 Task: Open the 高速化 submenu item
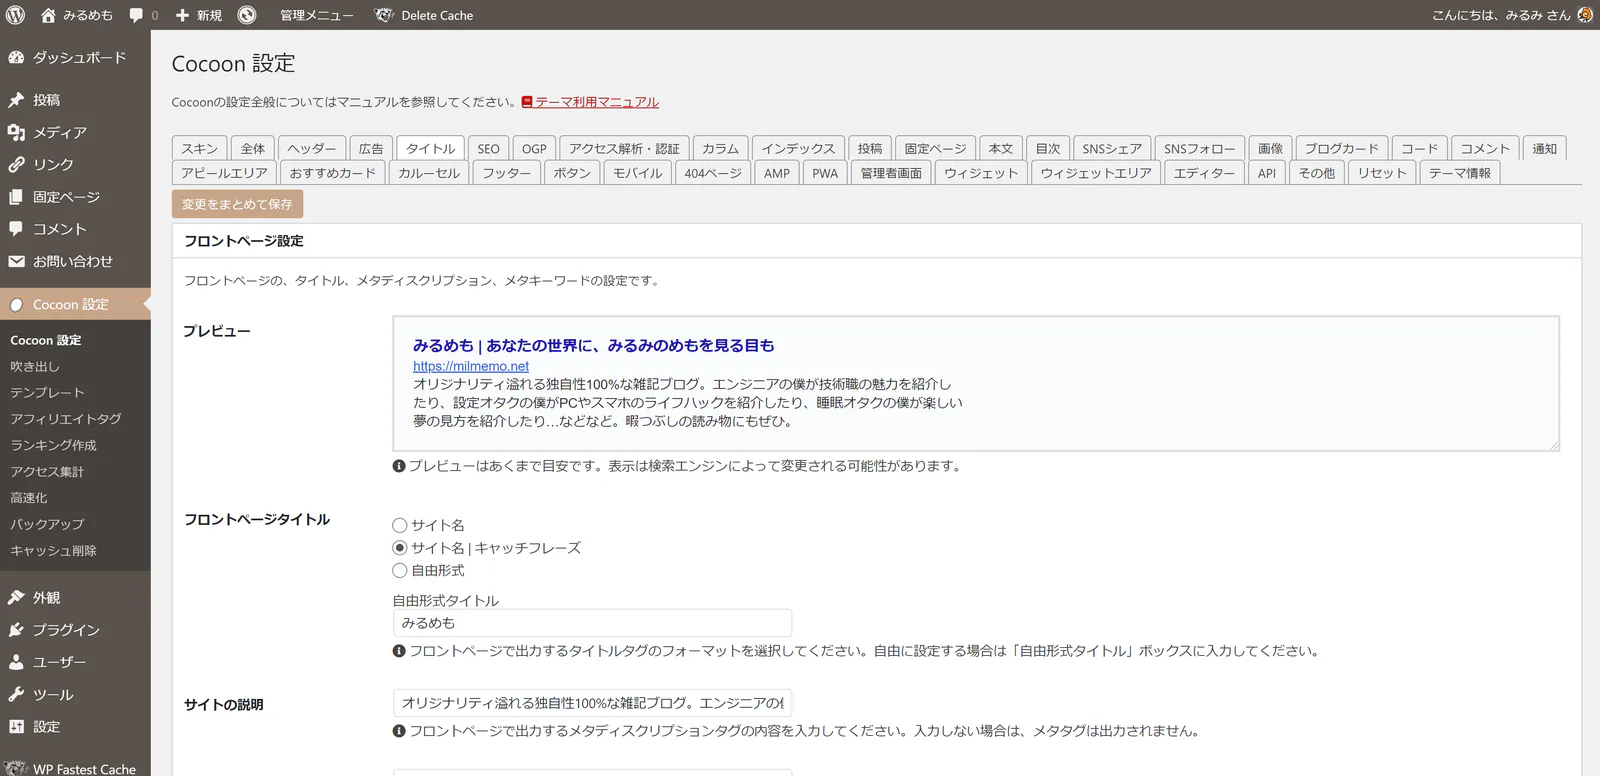coord(29,498)
